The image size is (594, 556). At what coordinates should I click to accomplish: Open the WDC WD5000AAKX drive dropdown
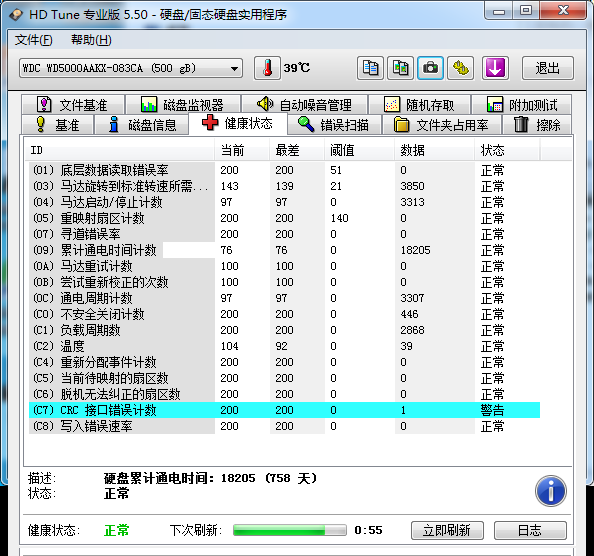click(x=131, y=68)
